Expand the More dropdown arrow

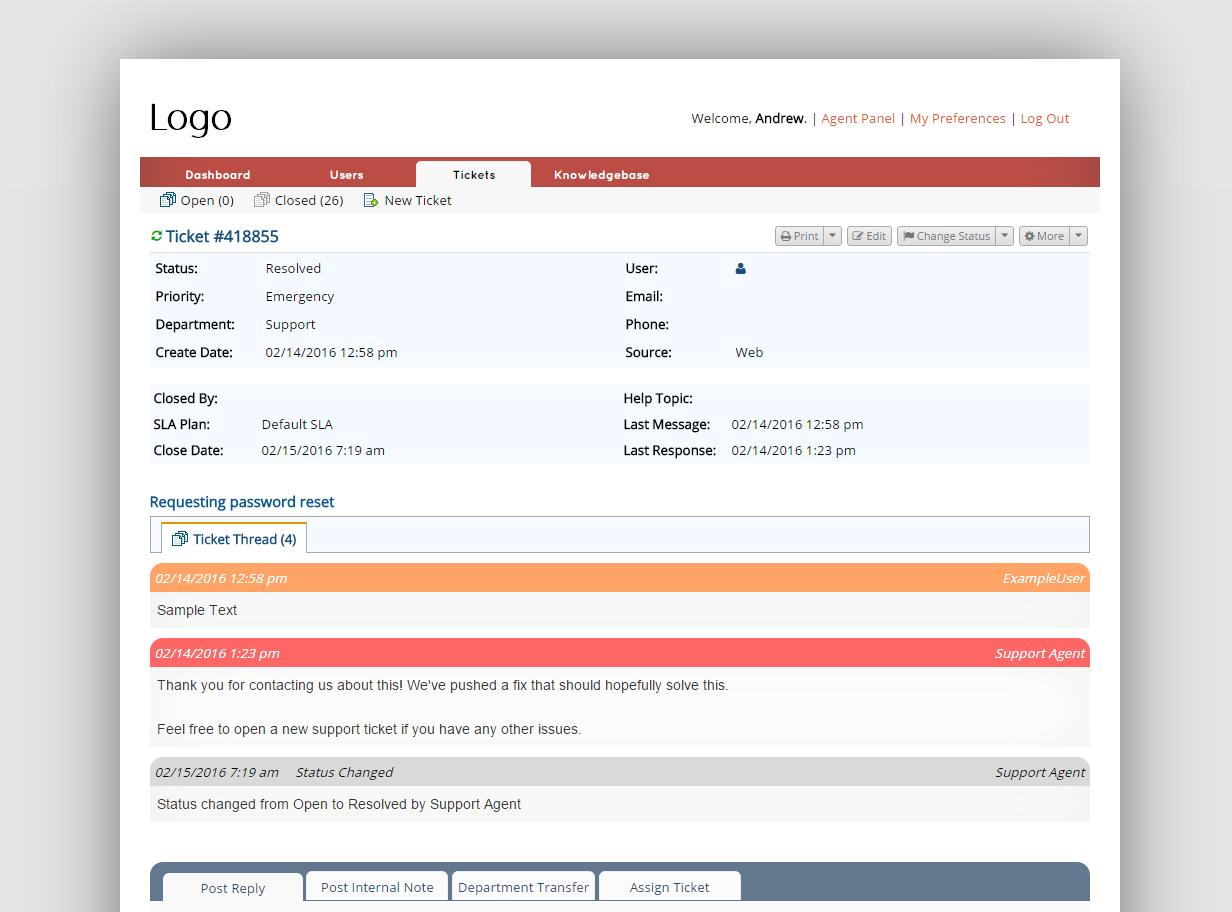coord(1078,236)
